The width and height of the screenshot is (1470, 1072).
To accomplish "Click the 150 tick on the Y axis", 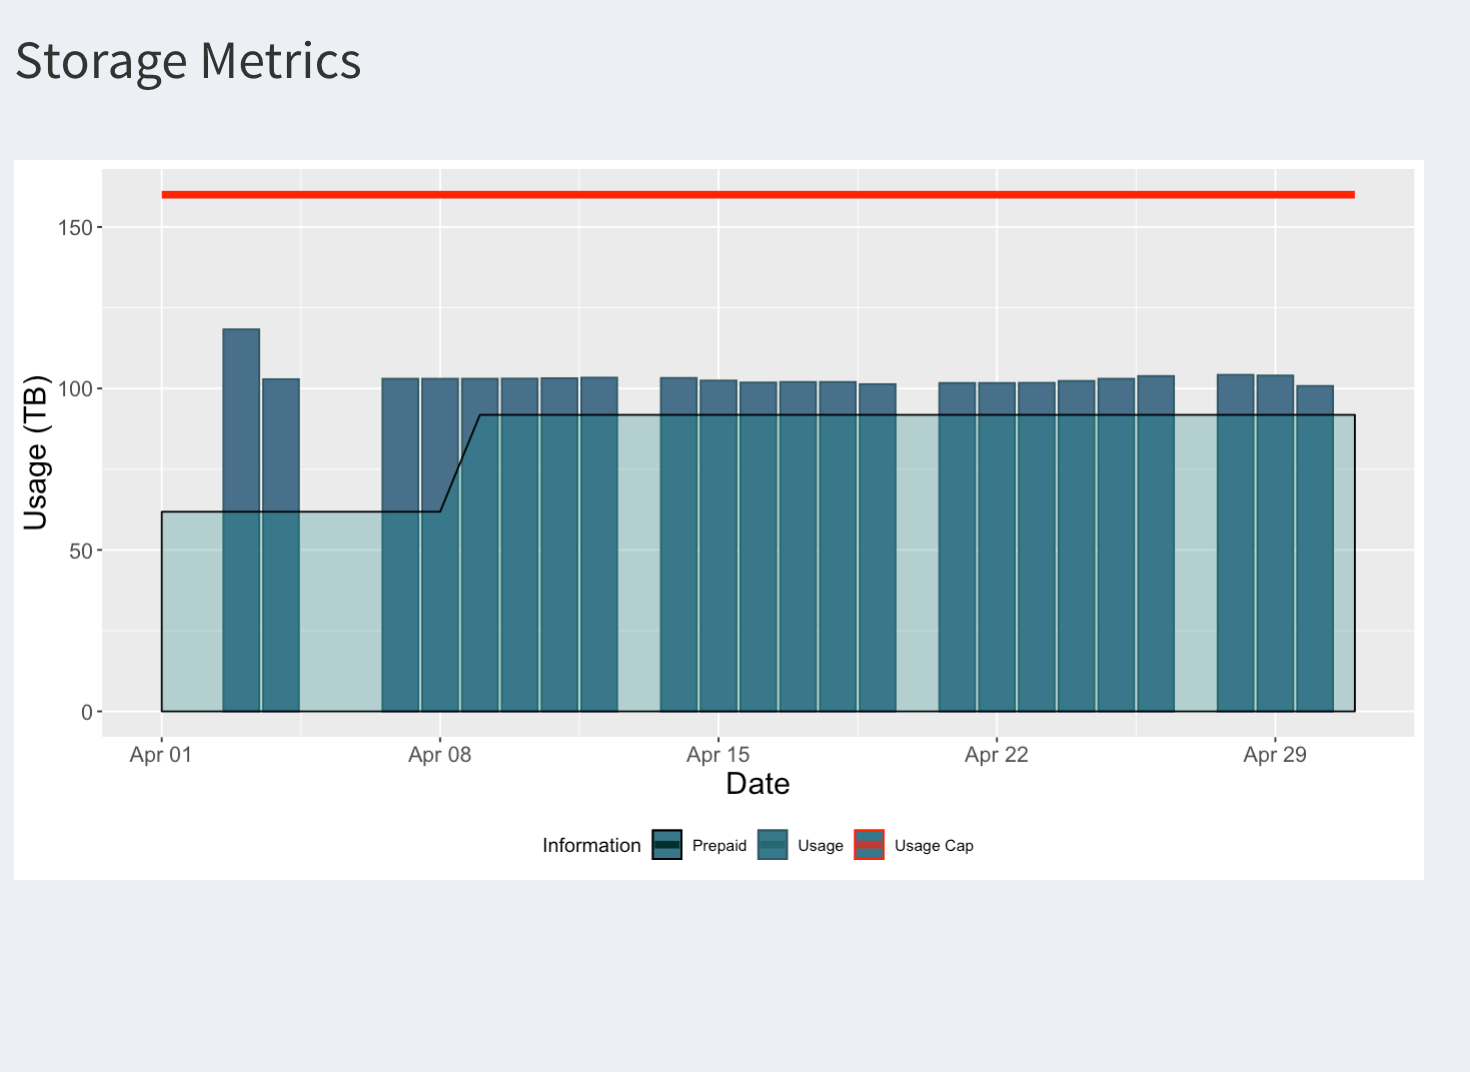I will click(x=75, y=228).
